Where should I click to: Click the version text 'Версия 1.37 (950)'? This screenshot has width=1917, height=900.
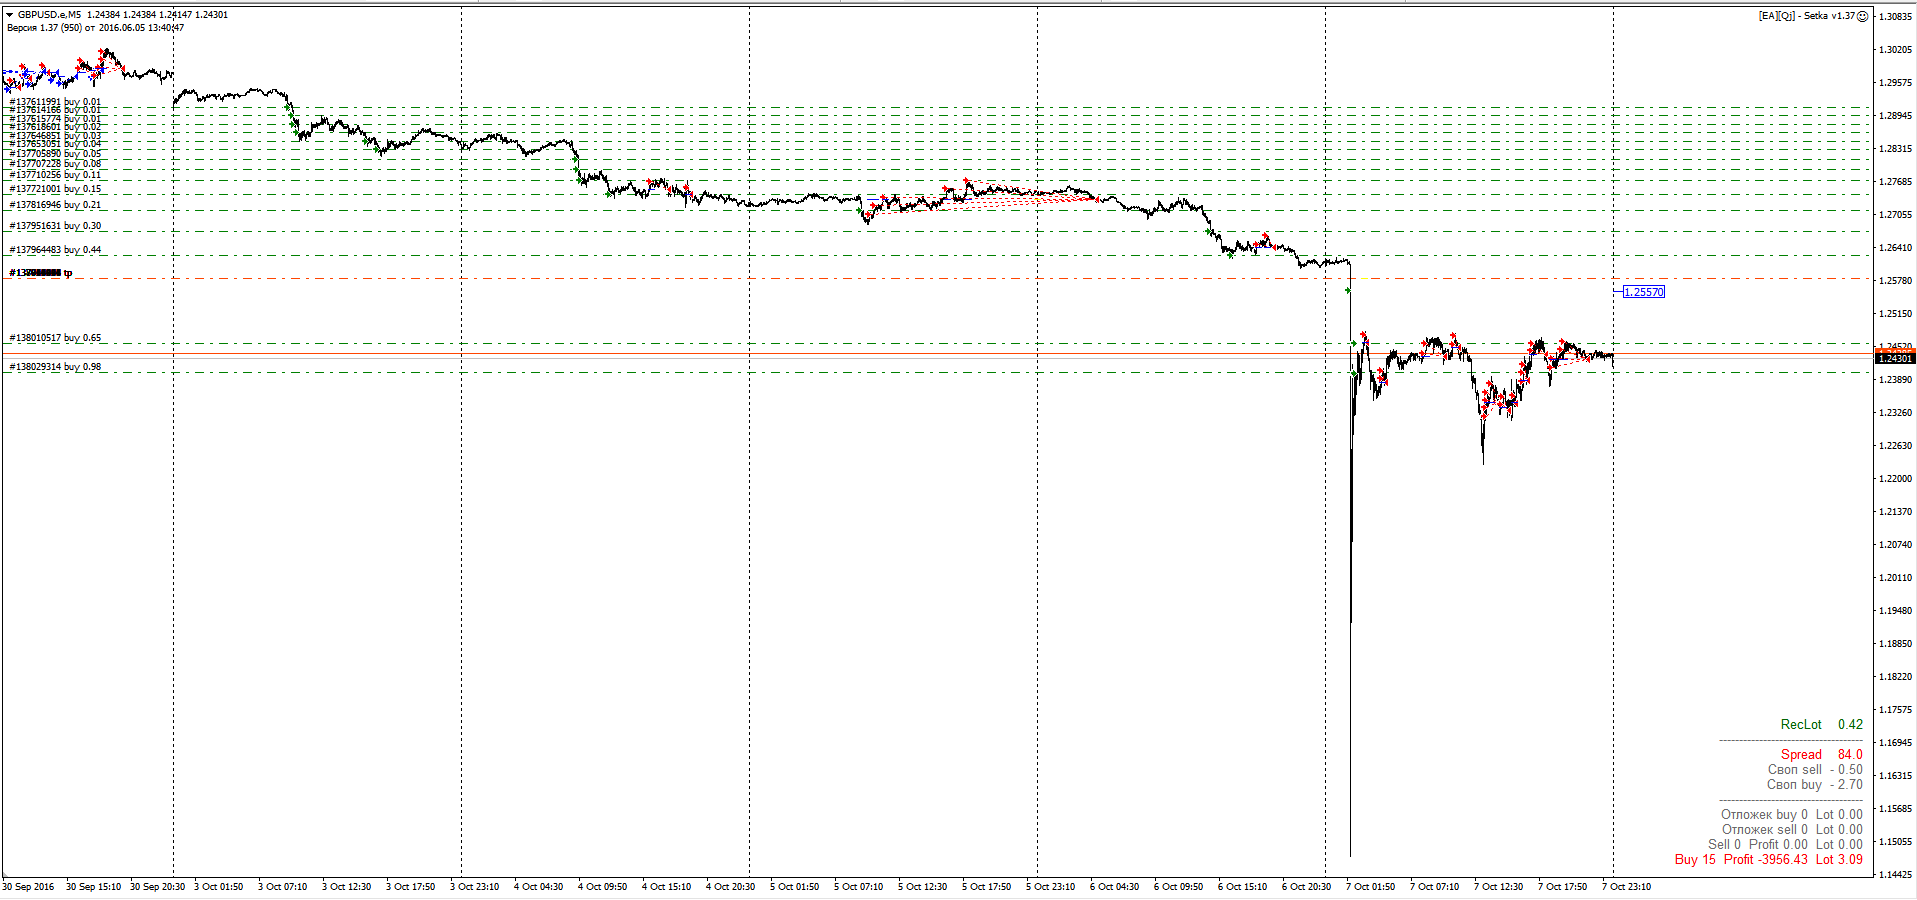(x=44, y=28)
